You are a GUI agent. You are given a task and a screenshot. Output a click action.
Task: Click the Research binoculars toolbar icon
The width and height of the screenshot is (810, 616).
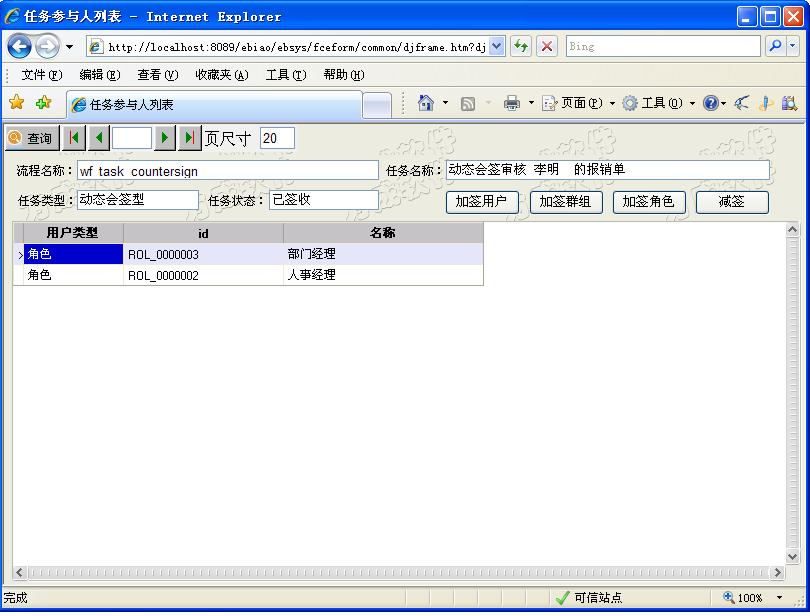789,103
